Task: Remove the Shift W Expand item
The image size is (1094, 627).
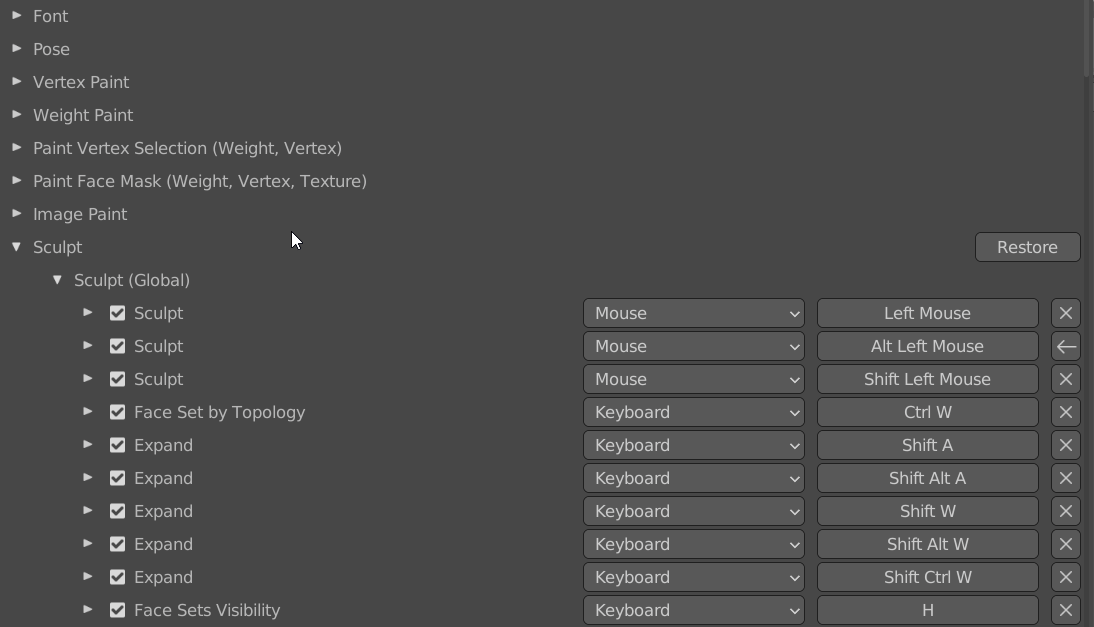Action: tap(1065, 511)
